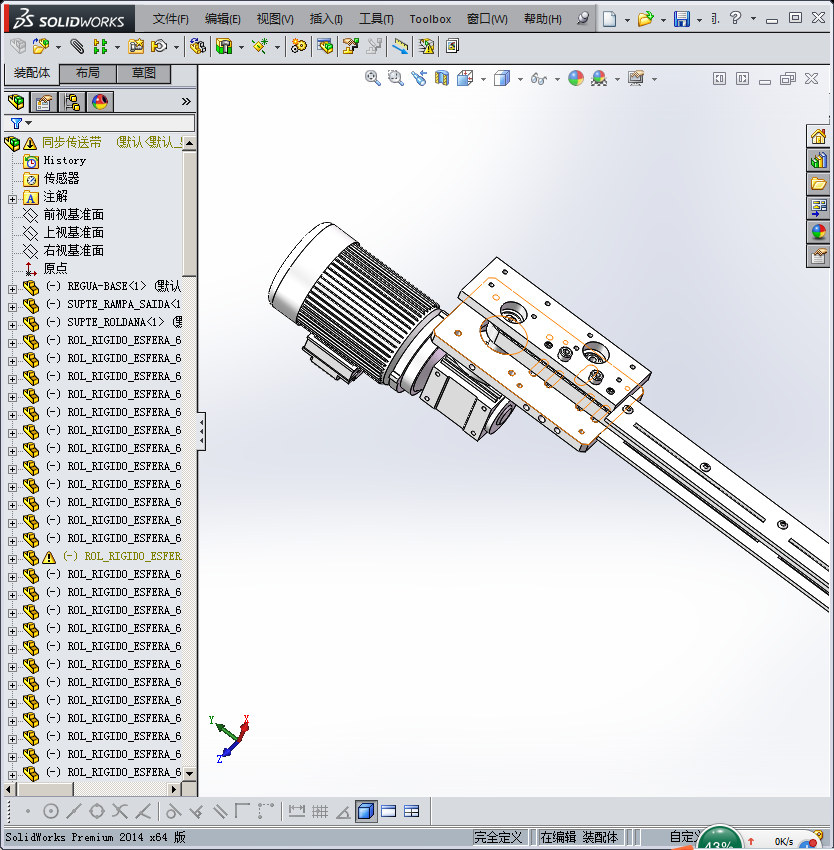Select the 上视基准面 plane

pos(74,233)
